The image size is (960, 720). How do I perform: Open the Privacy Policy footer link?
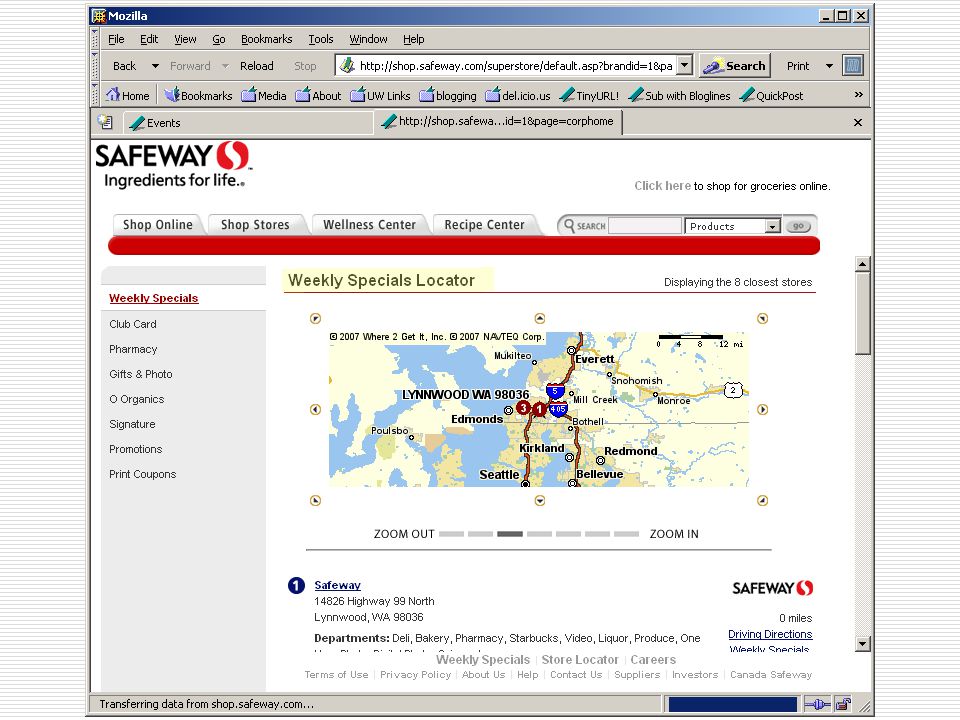point(415,674)
